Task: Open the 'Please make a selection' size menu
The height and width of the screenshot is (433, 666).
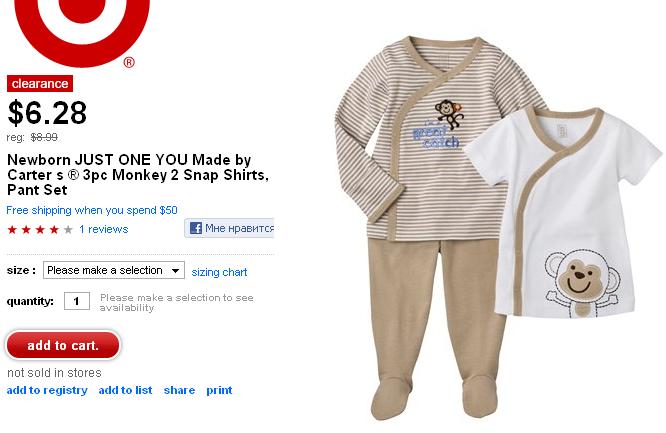Action: click(x=114, y=270)
